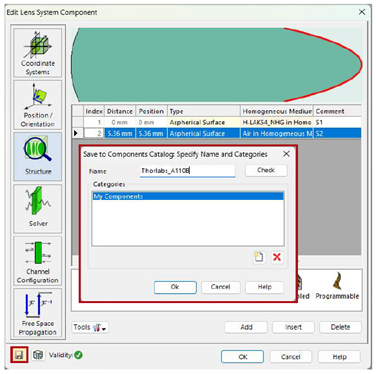This screenshot has height=374, width=376.
Task: Open the Solver settings icon
Action: (x=38, y=208)
